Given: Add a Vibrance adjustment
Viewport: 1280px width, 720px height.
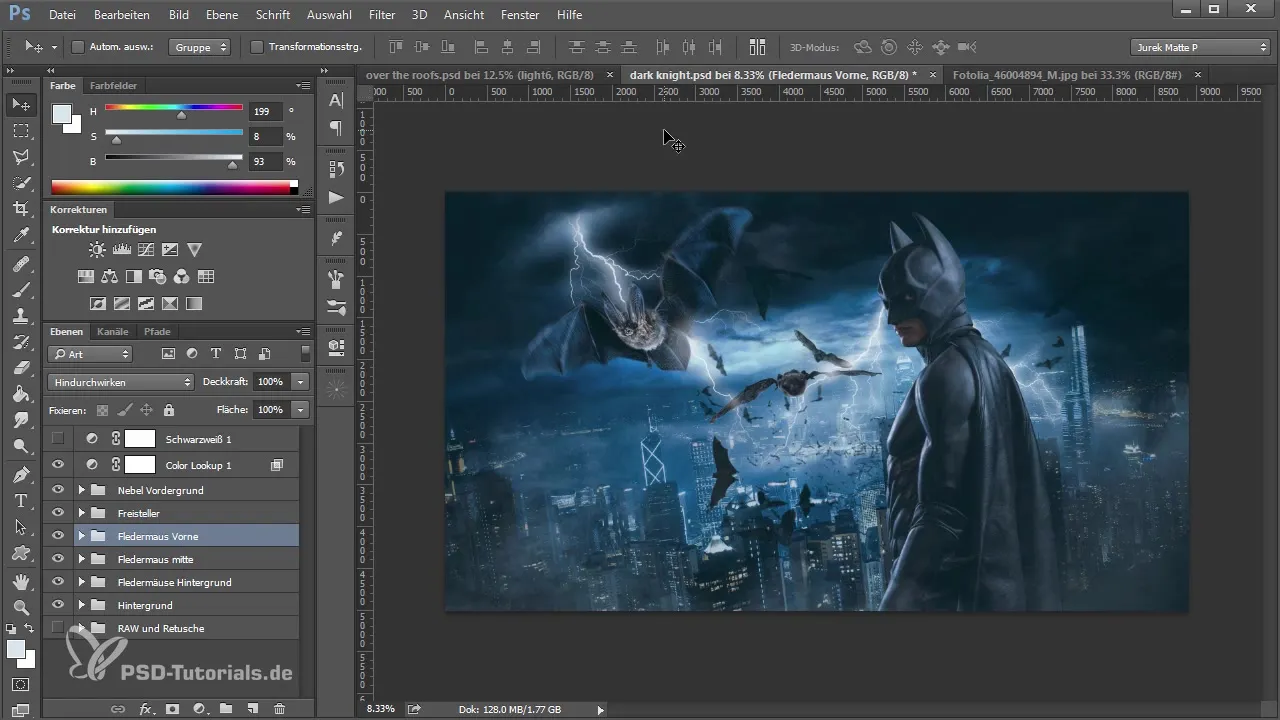Looking at the screenshot, I should pyautogui.click(x=195, y=250).
